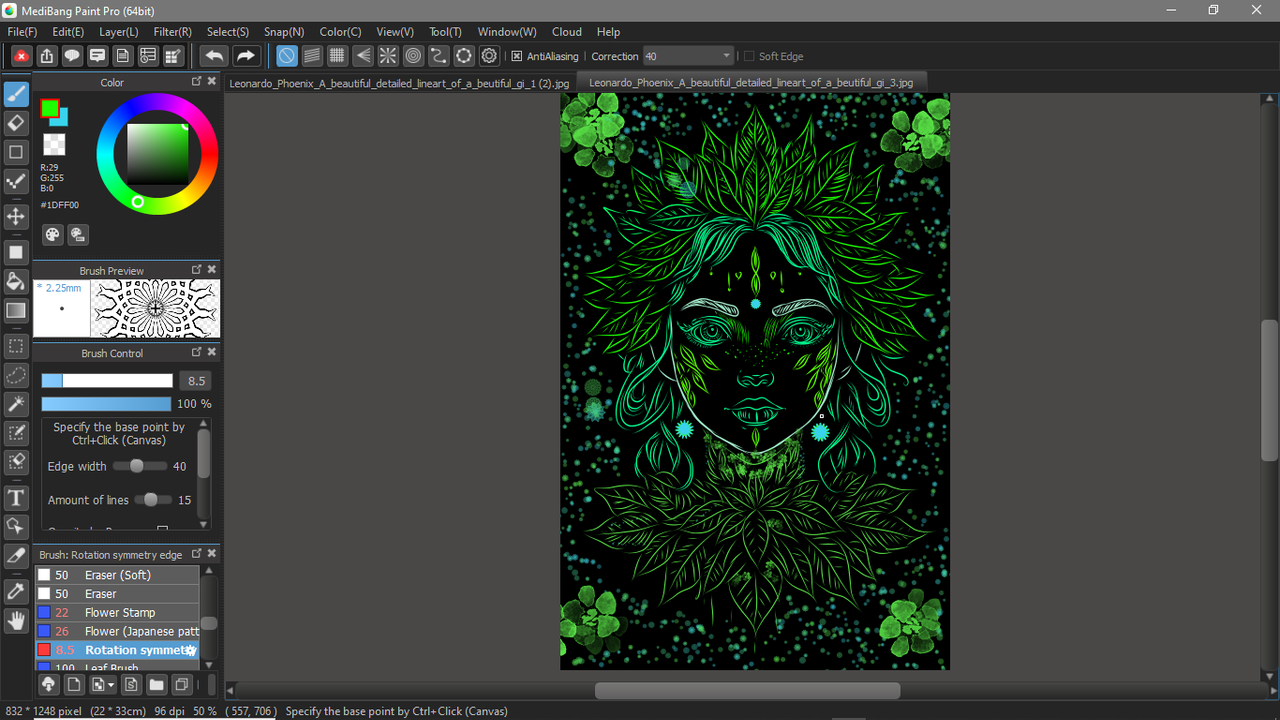Screen dimensions: 1280x720
Task: Open the Correction value dropdown
Action: tap(727, 56)
